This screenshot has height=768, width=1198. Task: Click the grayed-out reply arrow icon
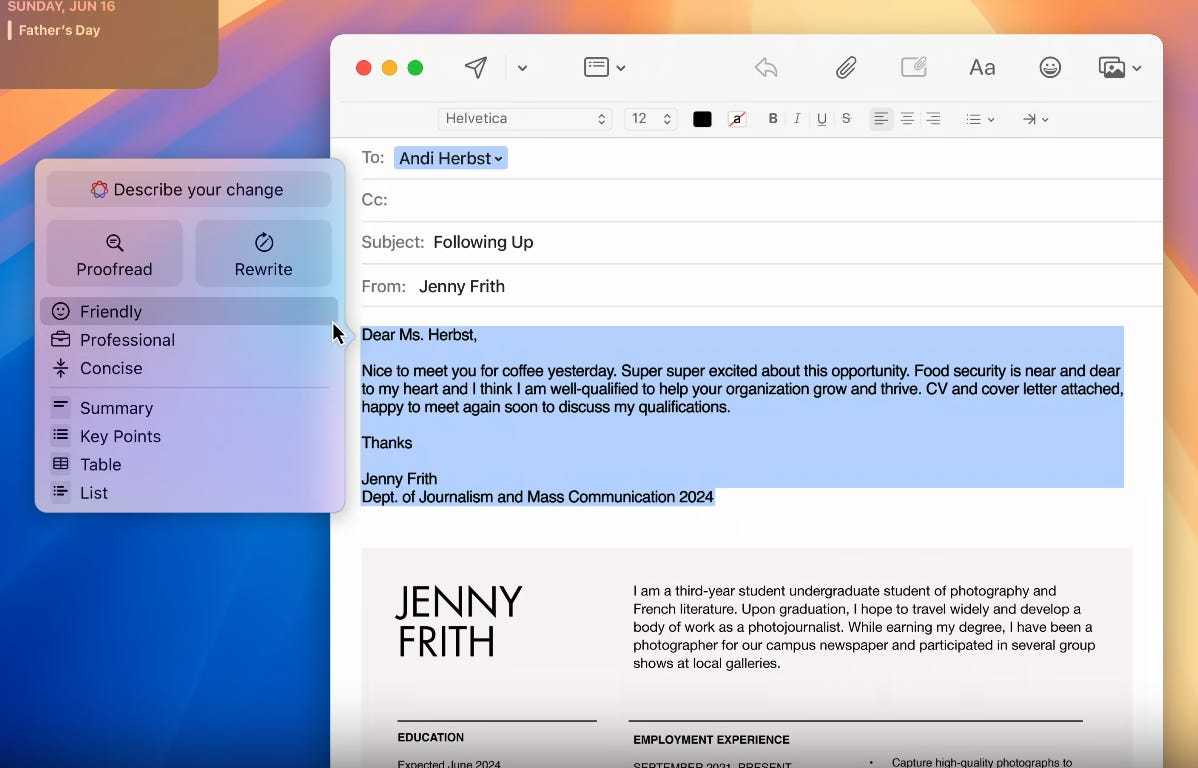pyautogui.click(x=766, y=68)
